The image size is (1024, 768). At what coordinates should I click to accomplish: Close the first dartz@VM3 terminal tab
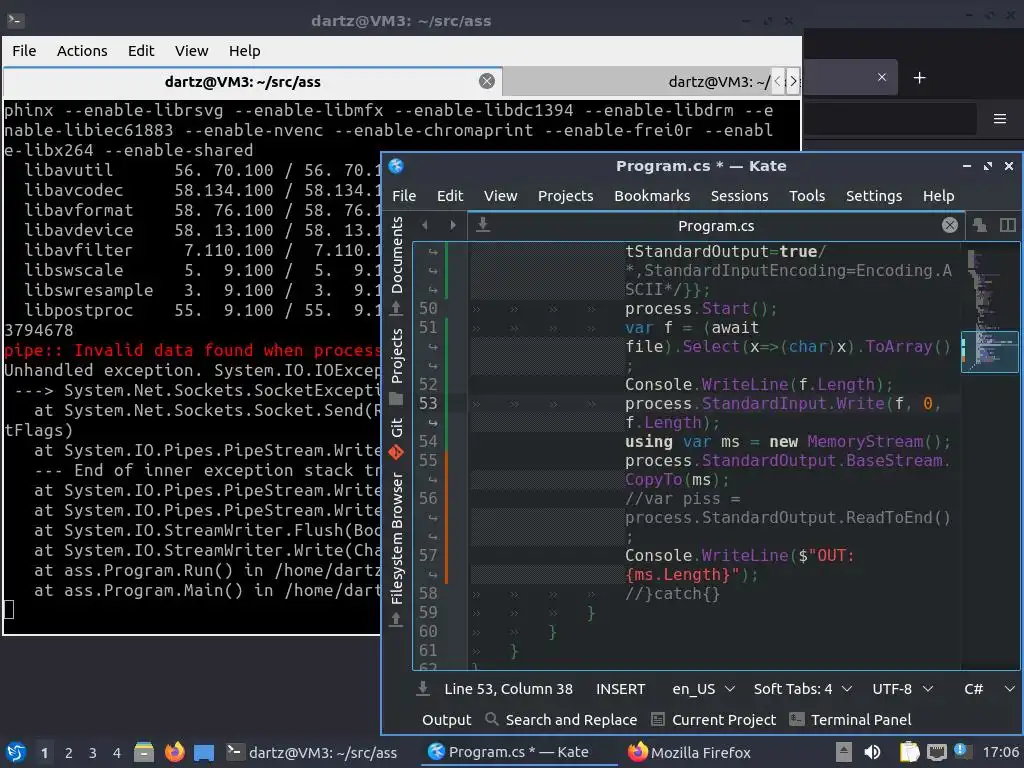[487, 81]
